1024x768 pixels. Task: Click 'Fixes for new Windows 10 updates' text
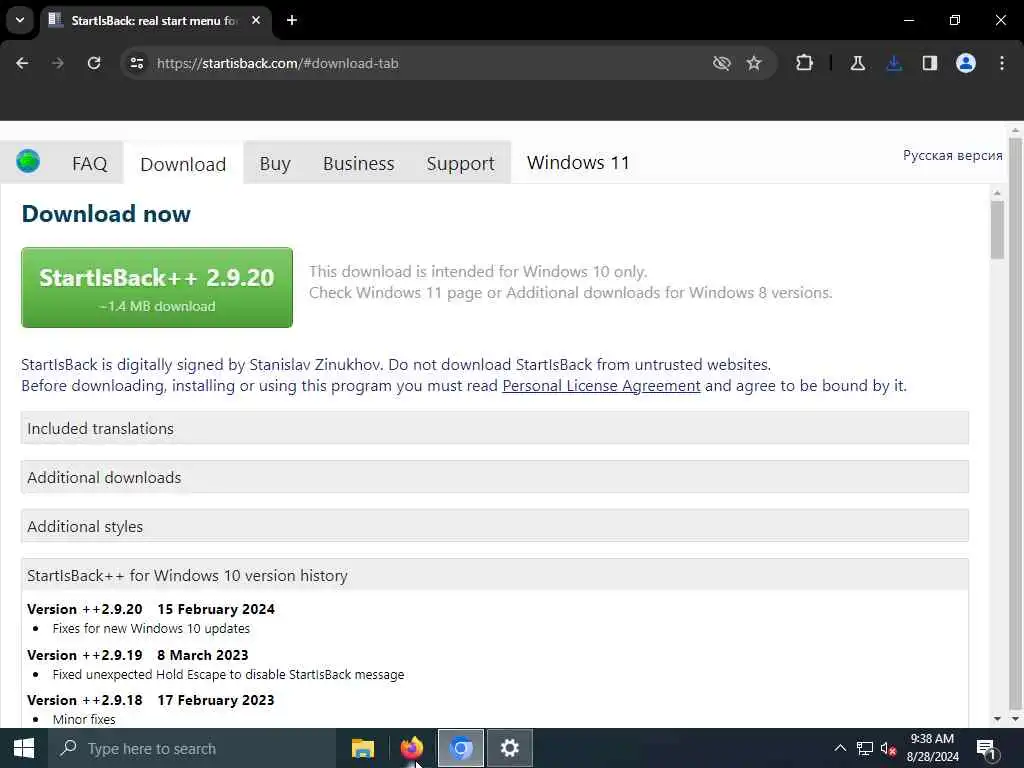point(151,628)
